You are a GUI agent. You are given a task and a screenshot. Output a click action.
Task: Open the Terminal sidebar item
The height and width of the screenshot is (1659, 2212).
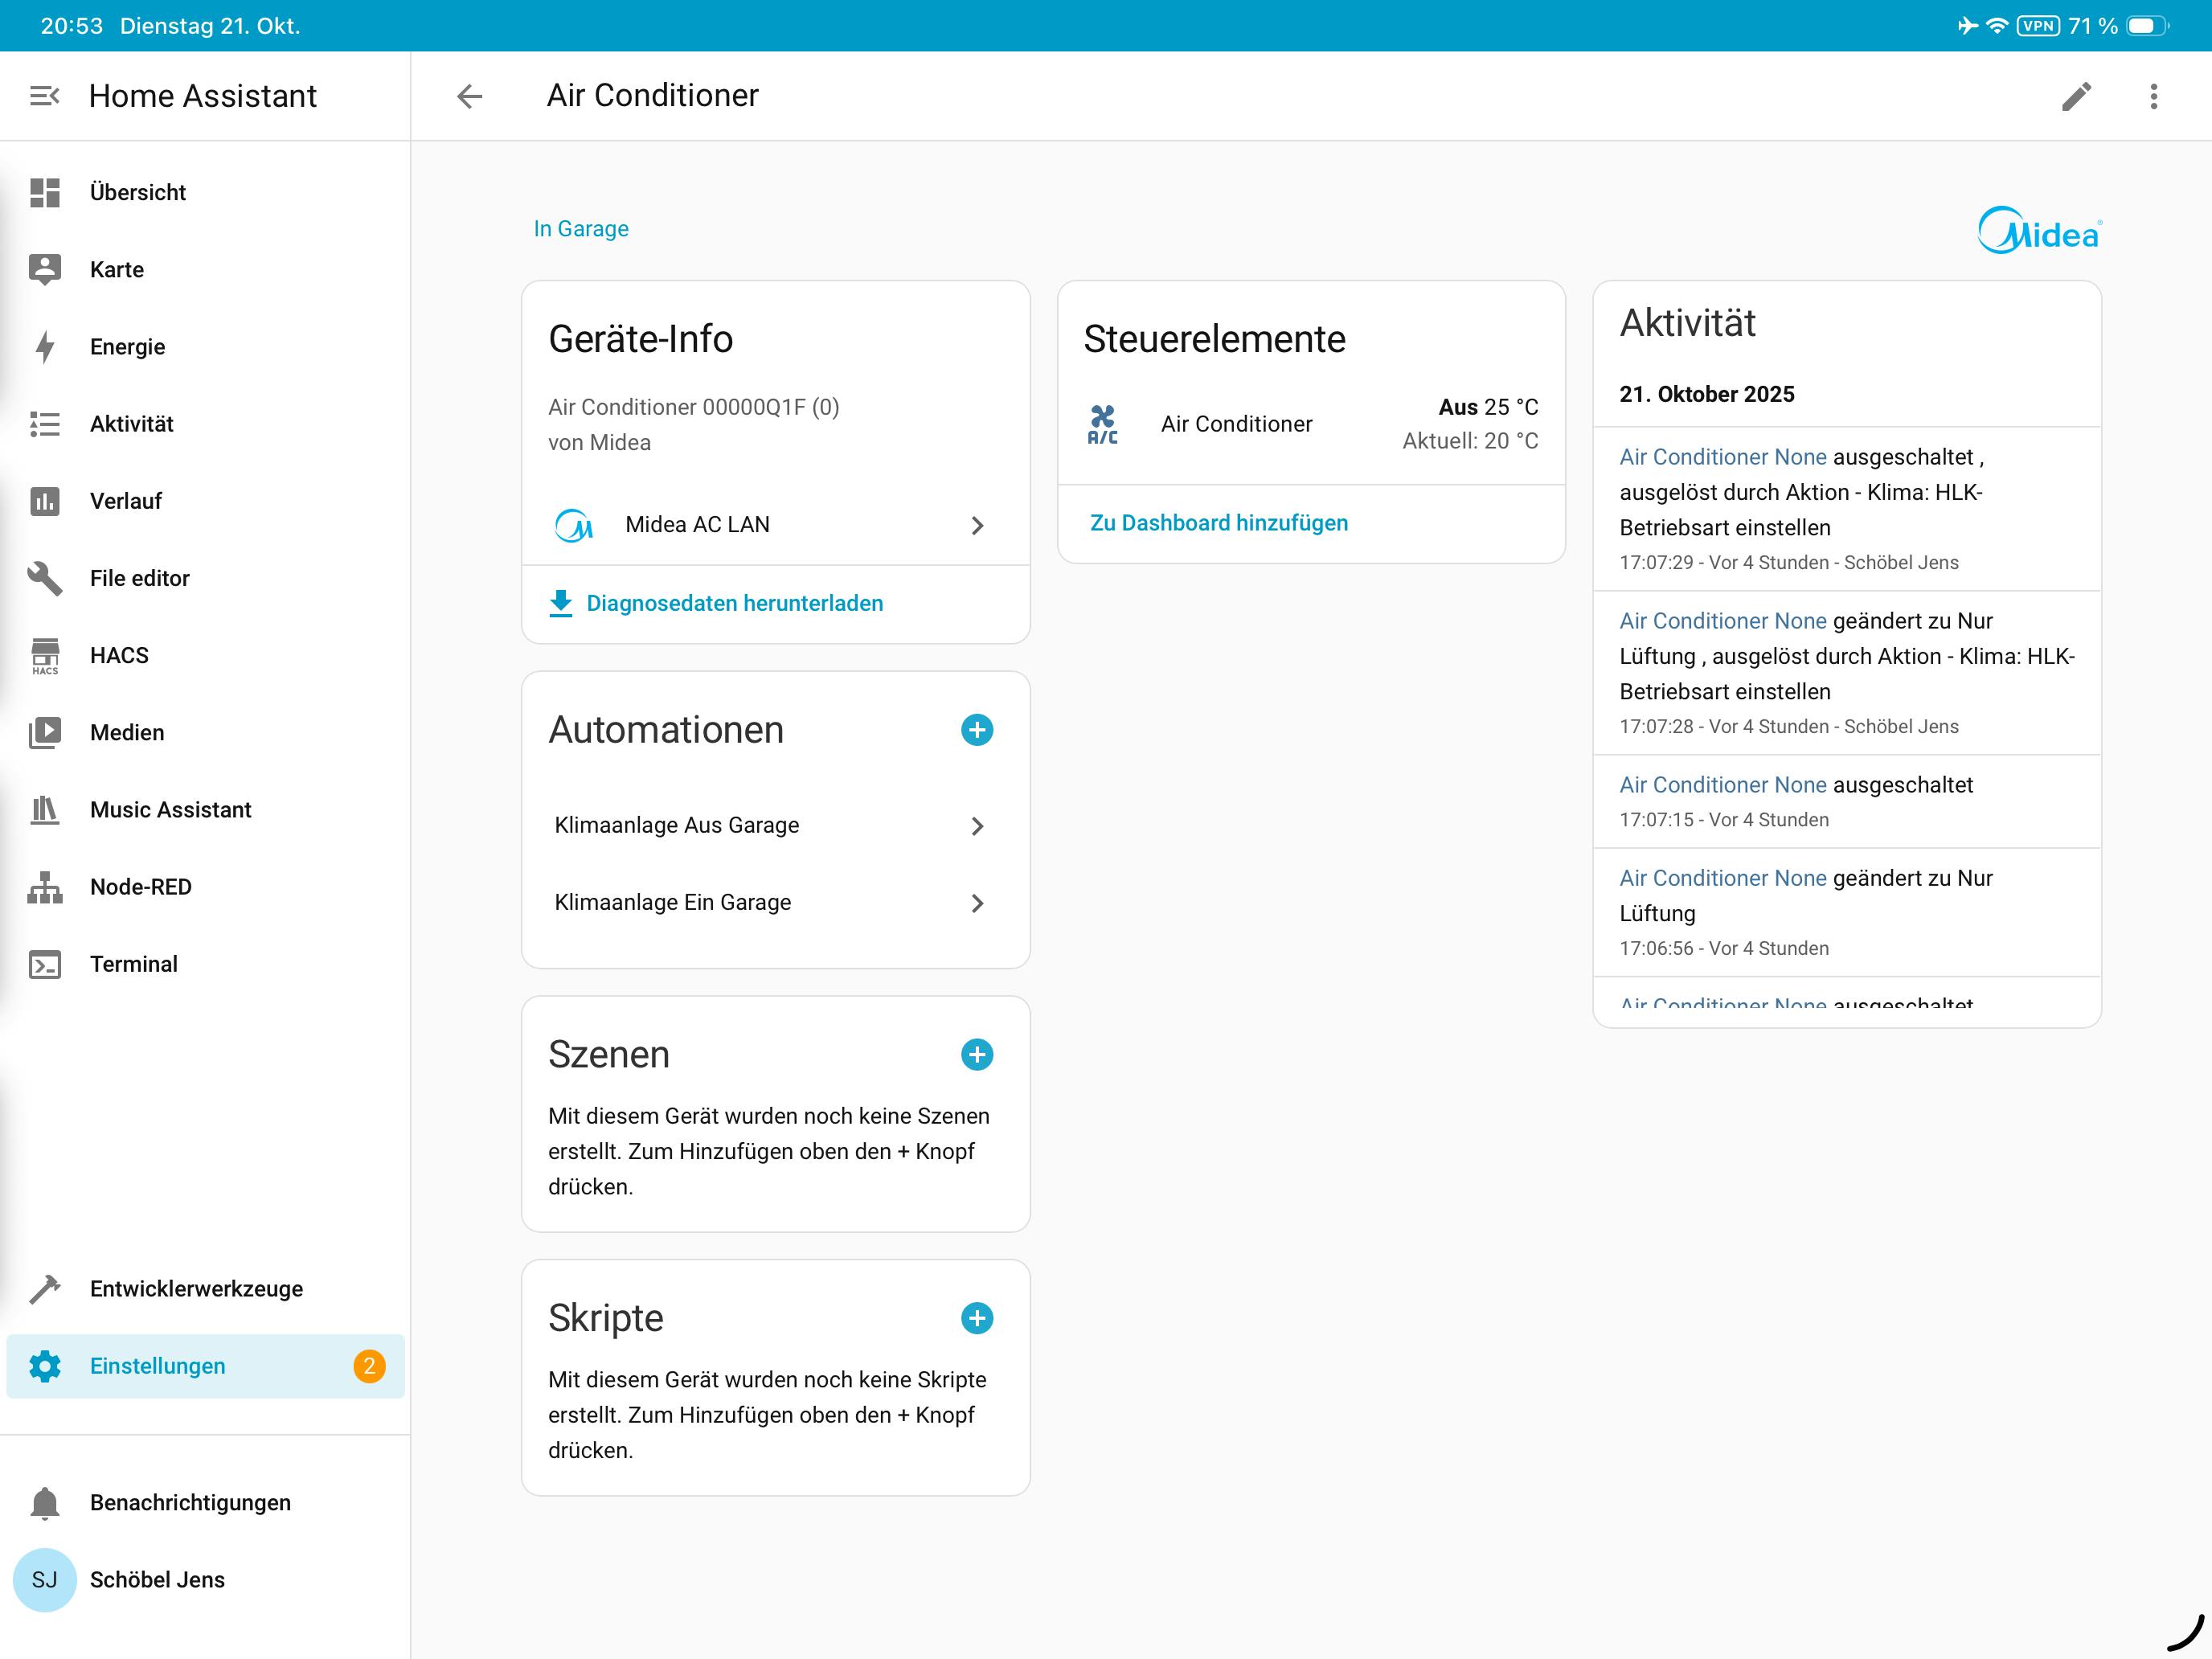tap(133, 963)
